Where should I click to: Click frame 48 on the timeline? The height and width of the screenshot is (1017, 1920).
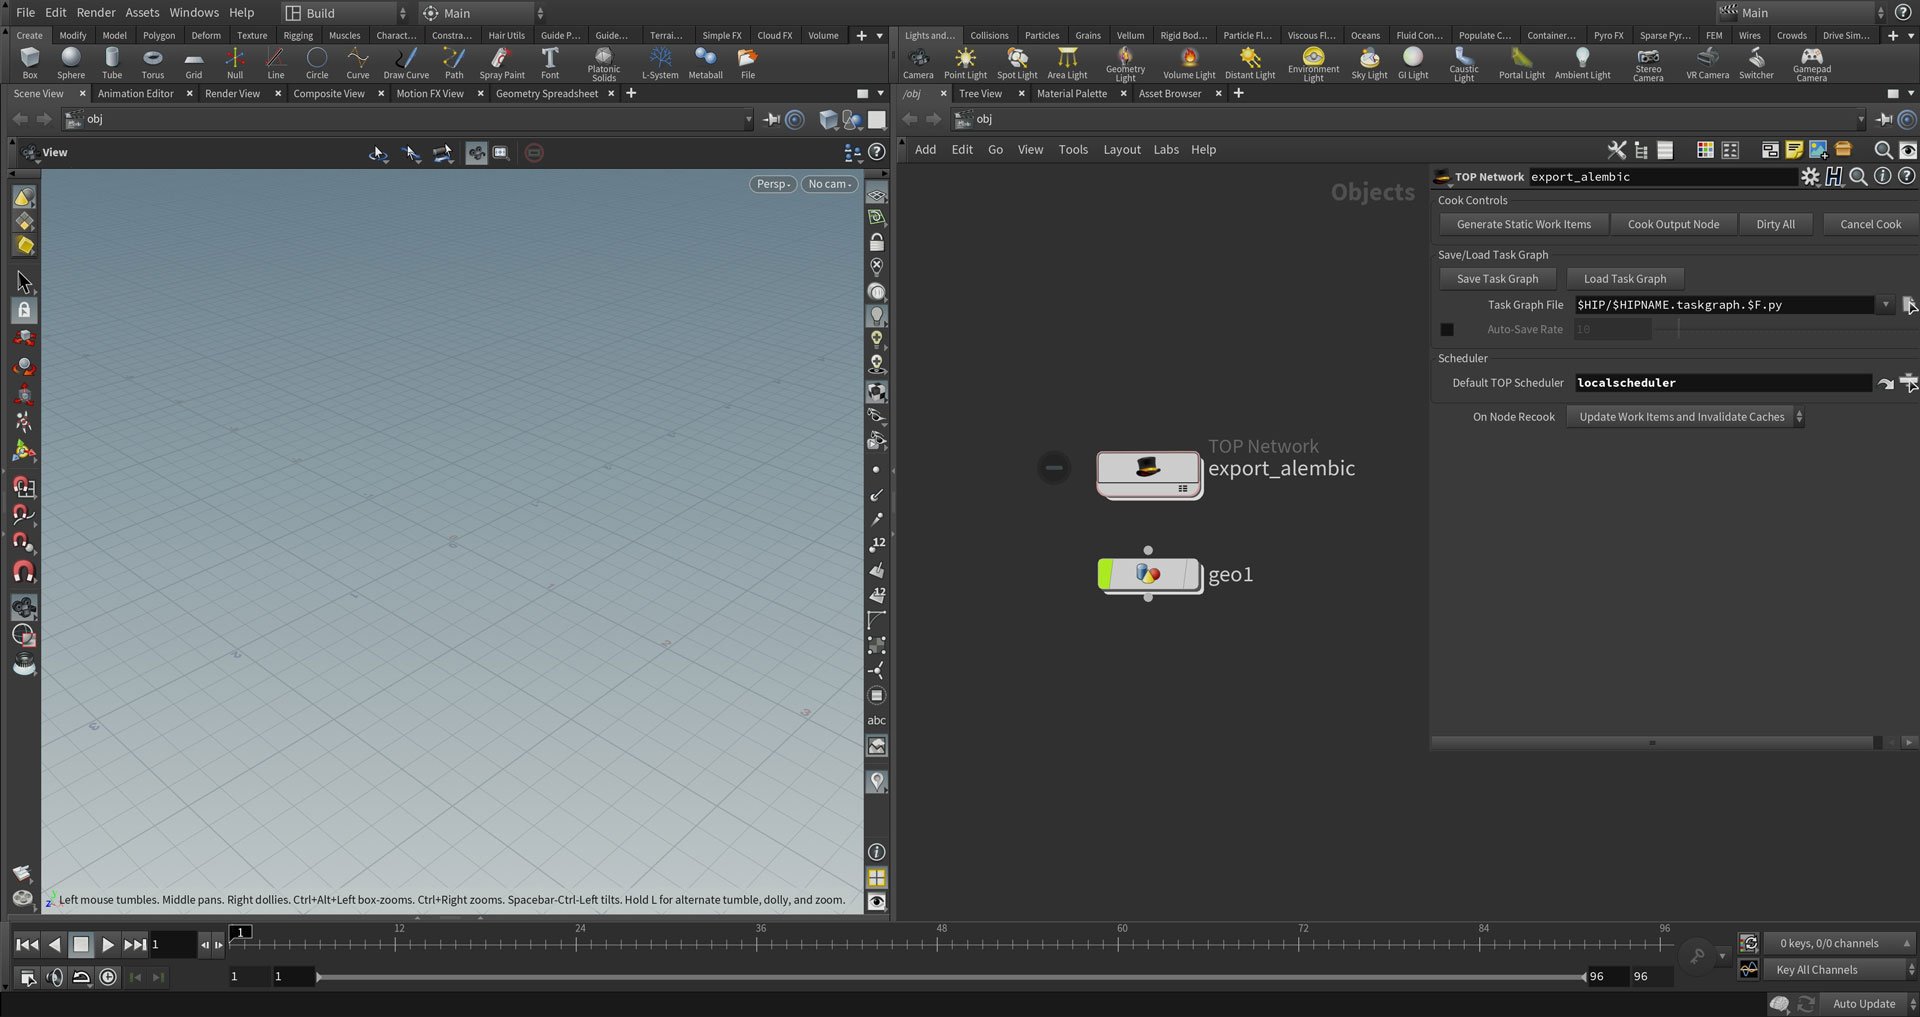coord(941,942)
